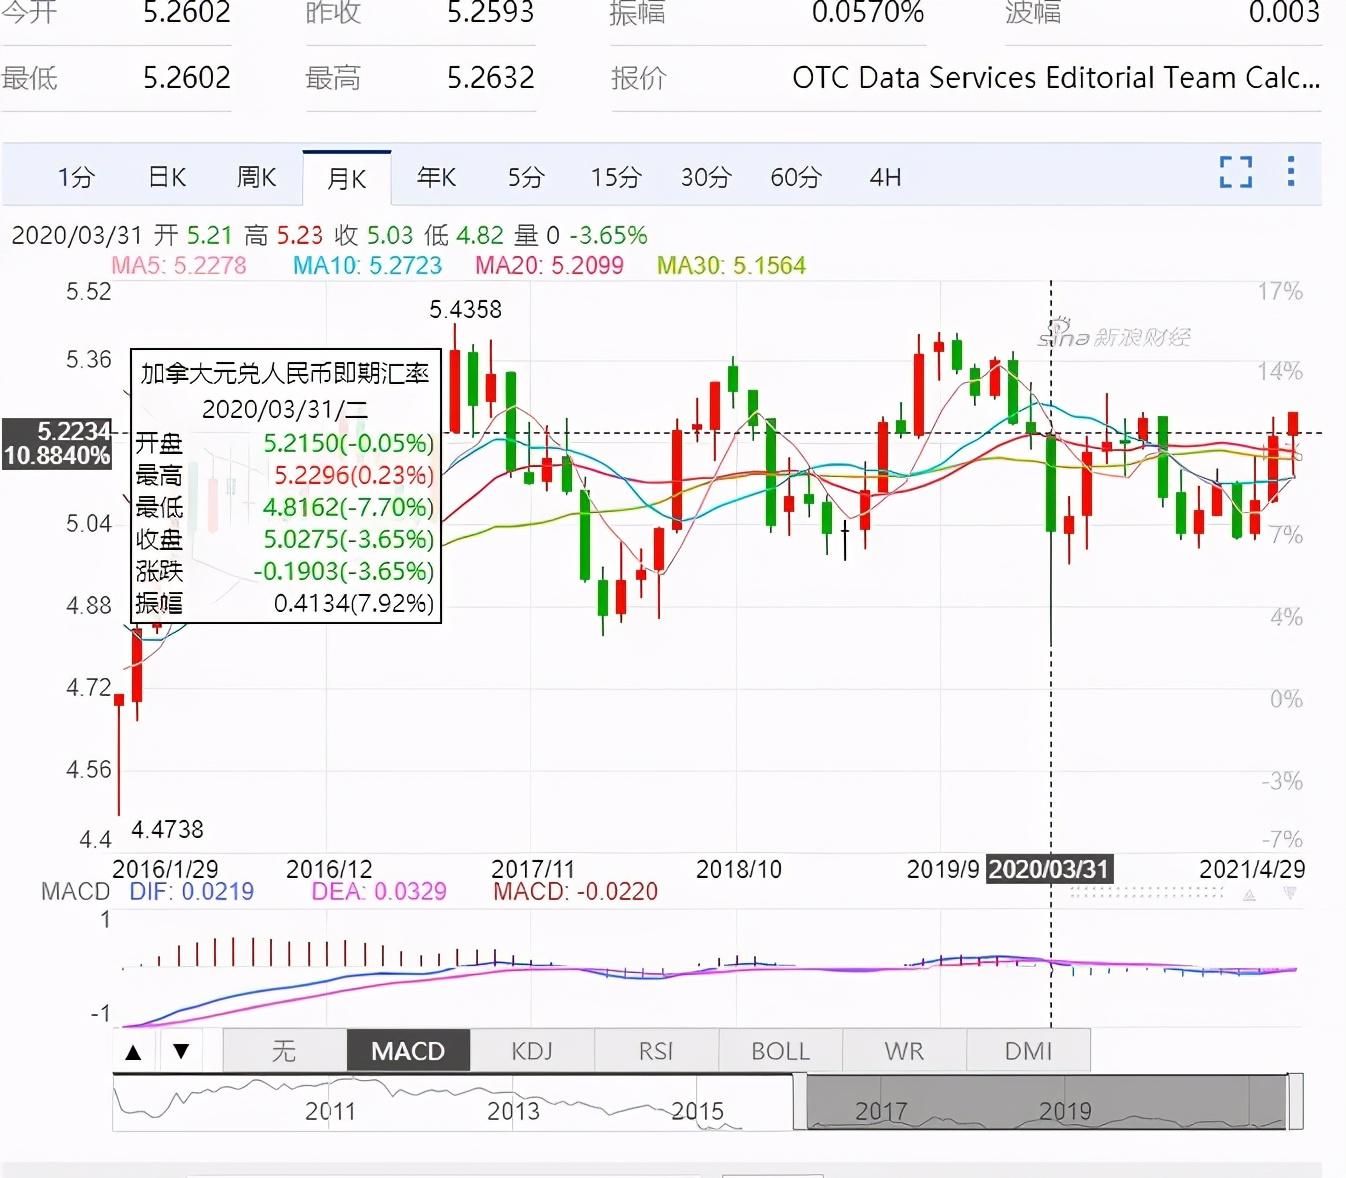Click the 涨跌 -0.1903 tooltip row

pyautogui.click(x=285, y=571)
